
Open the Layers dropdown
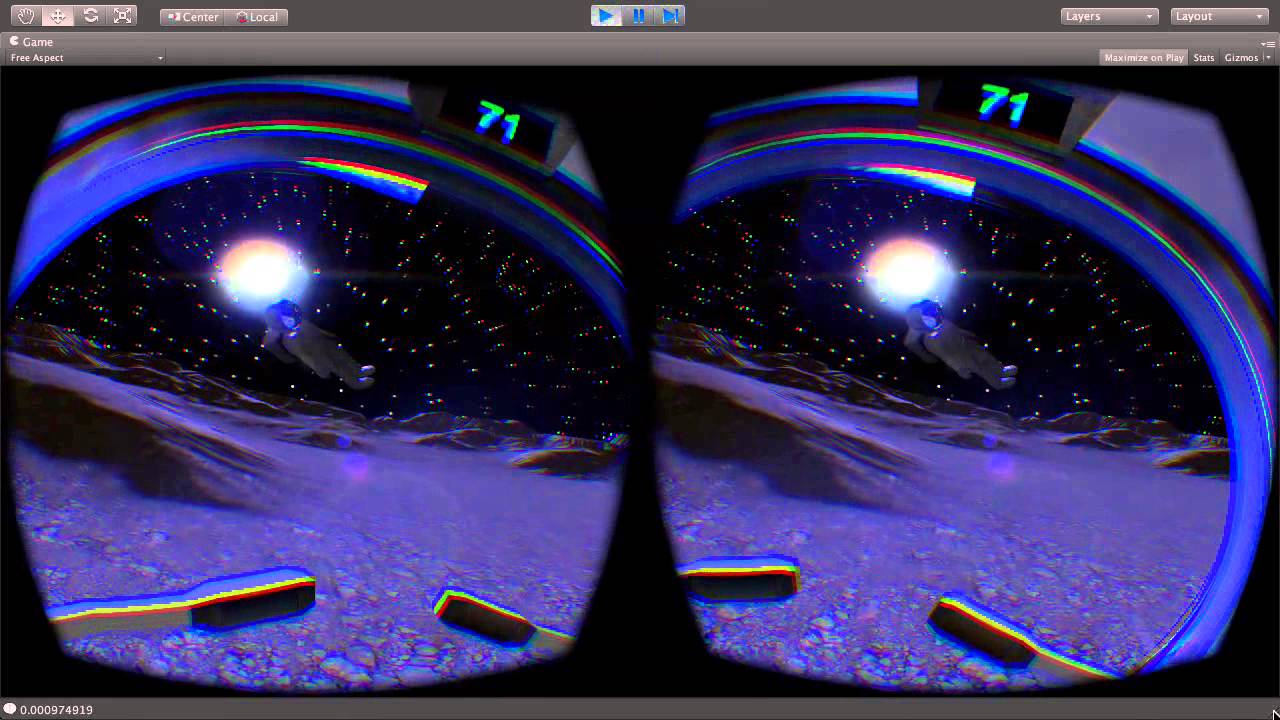pos(1110,17)
